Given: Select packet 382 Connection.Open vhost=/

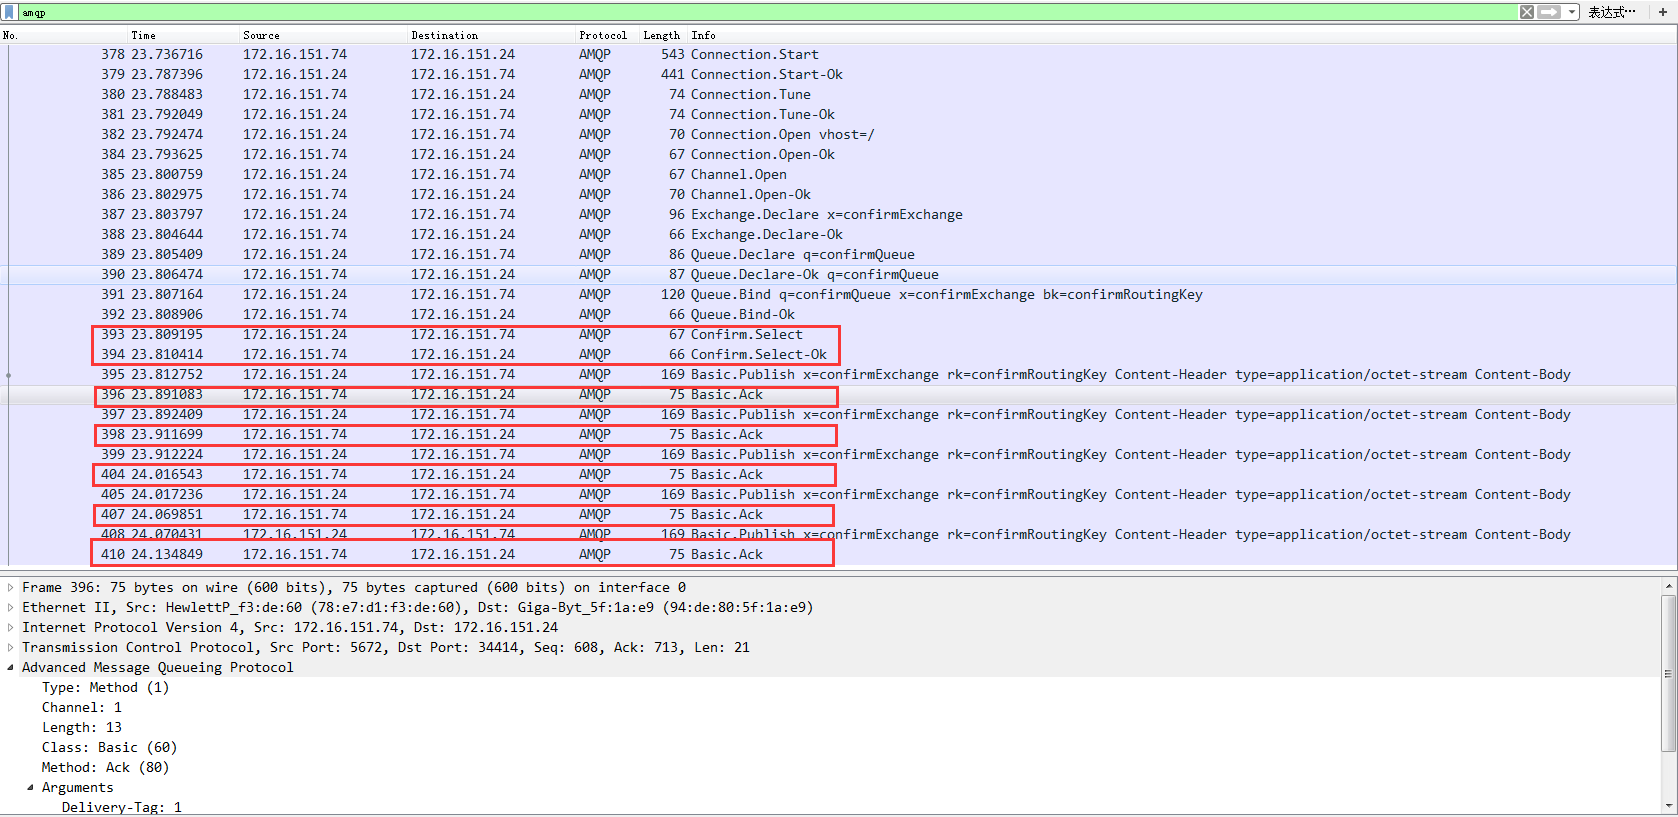Looking at the screenshot, I should click(x=838, y=134).
